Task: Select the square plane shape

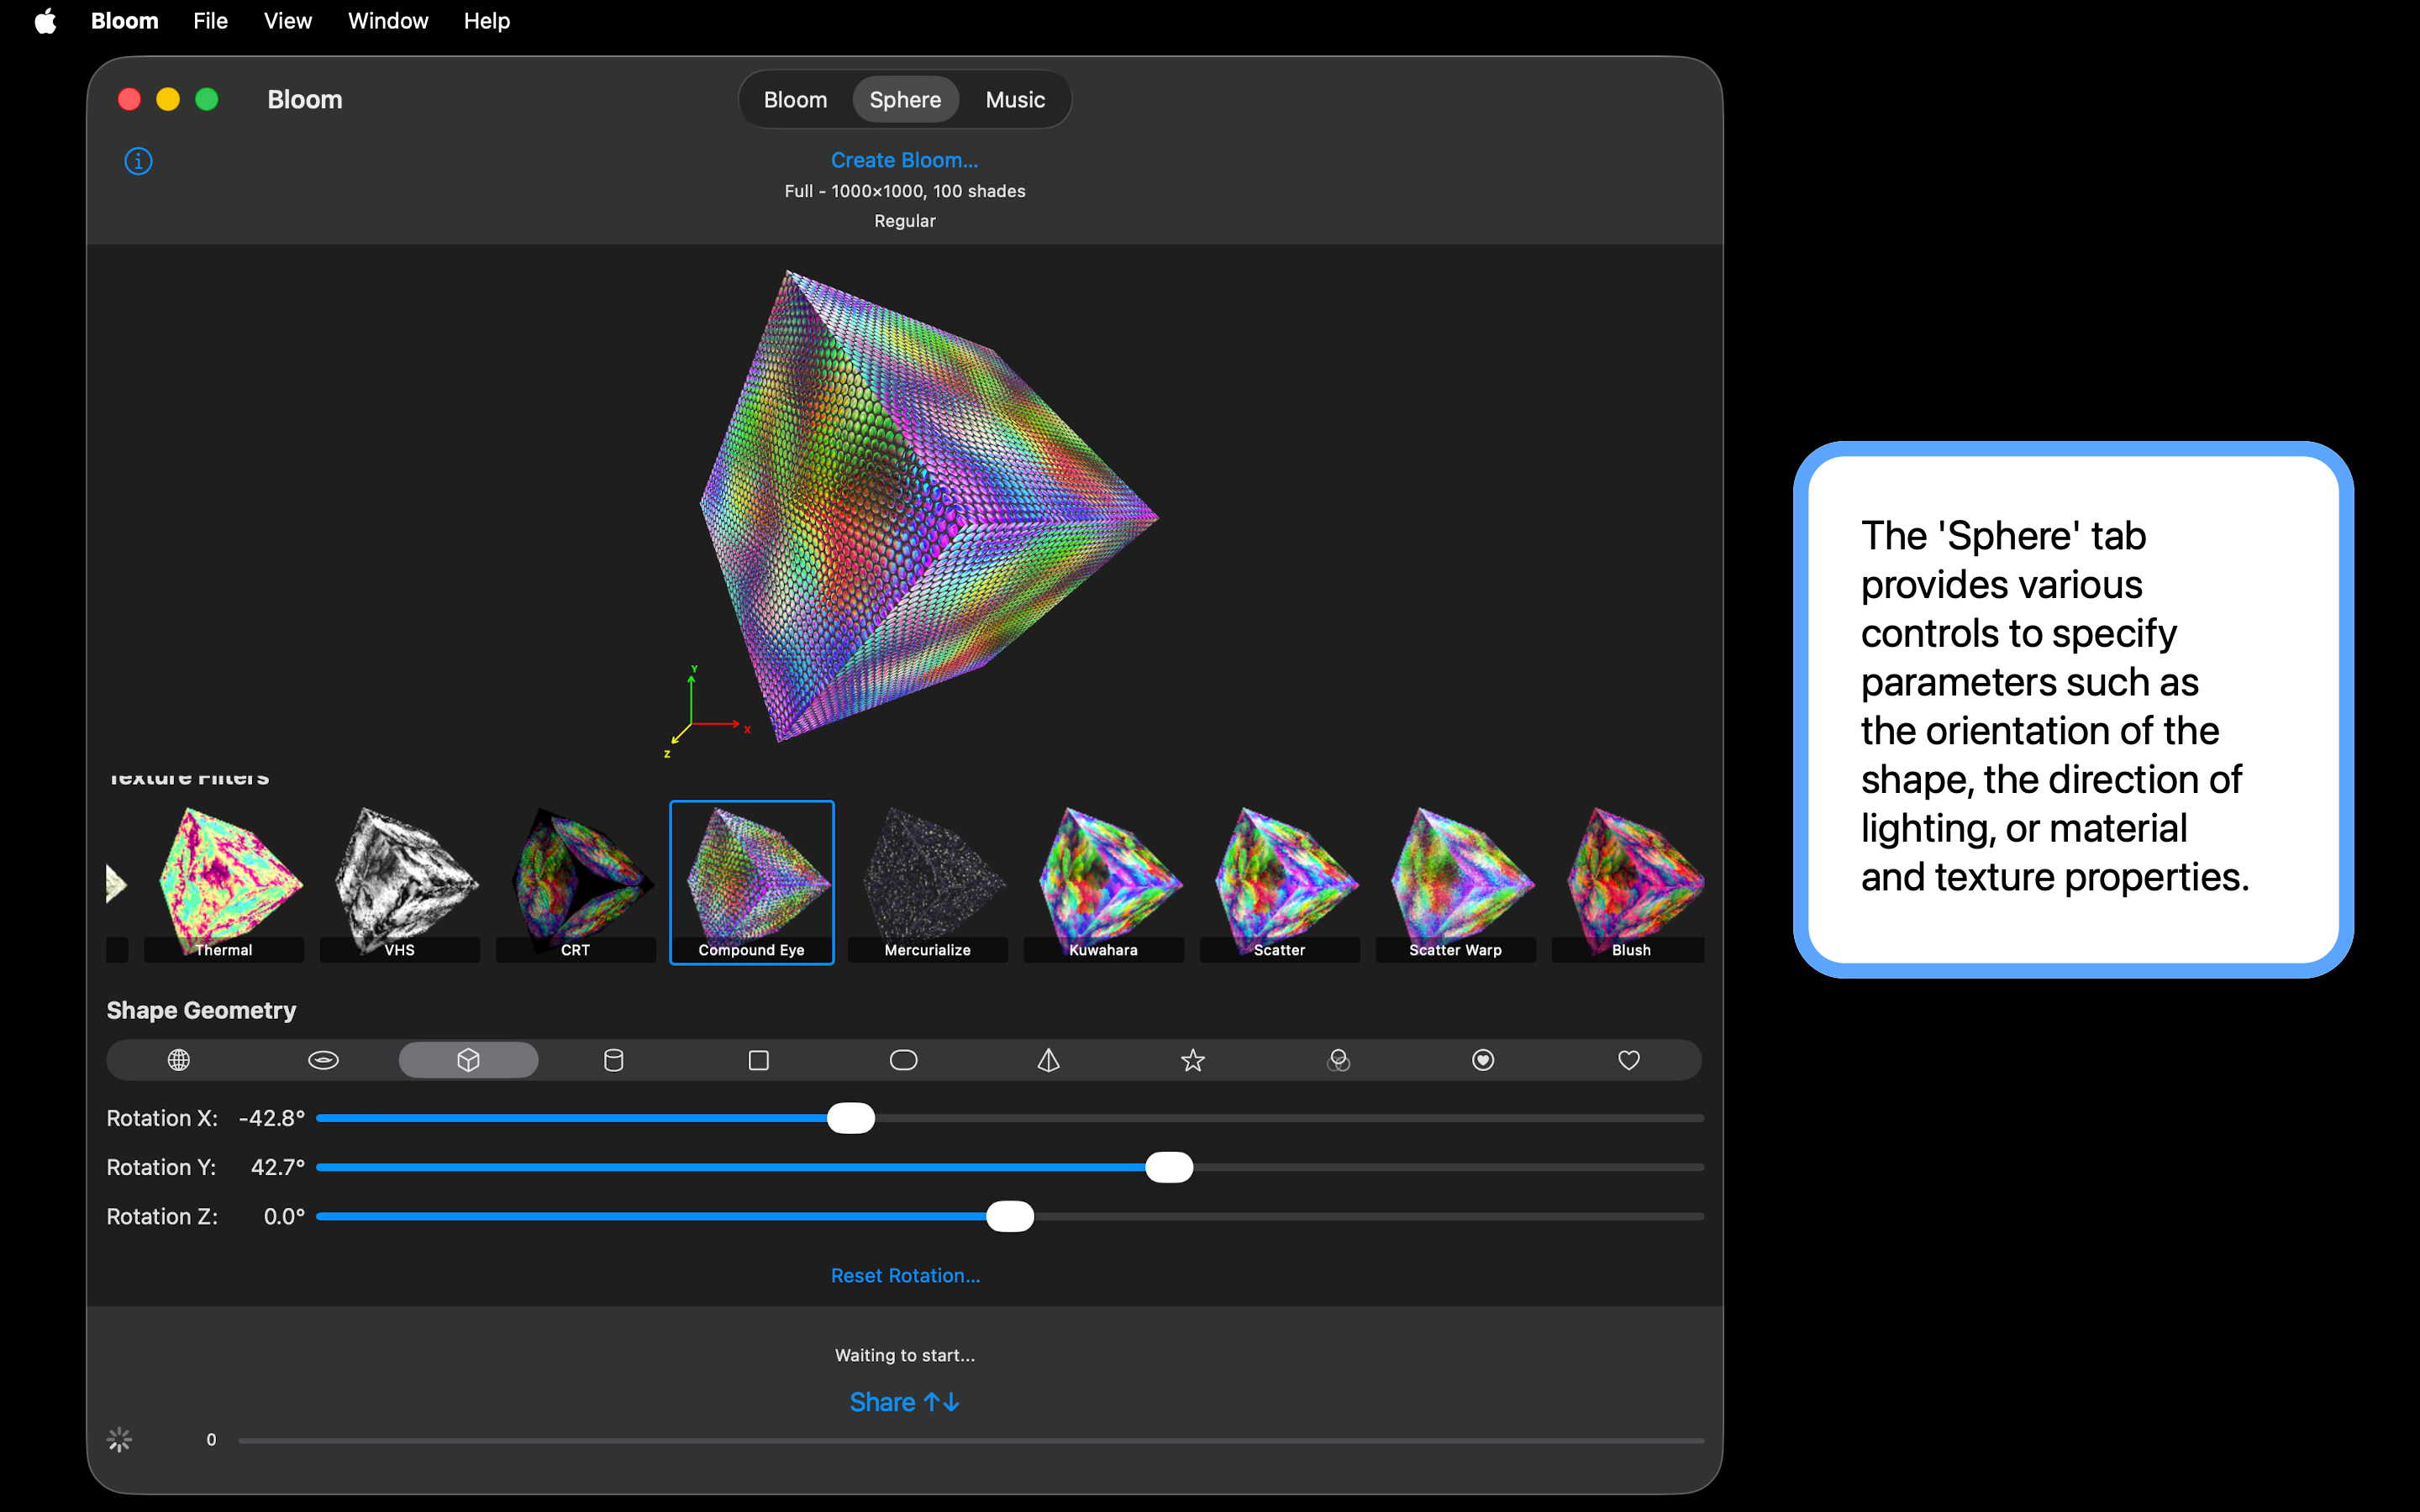Action: click(x=759, y=1060)
